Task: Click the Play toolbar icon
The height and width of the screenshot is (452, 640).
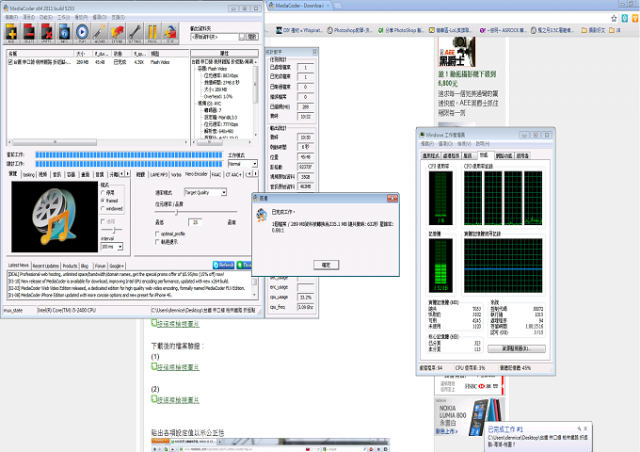Action: [x=82, y=33]
